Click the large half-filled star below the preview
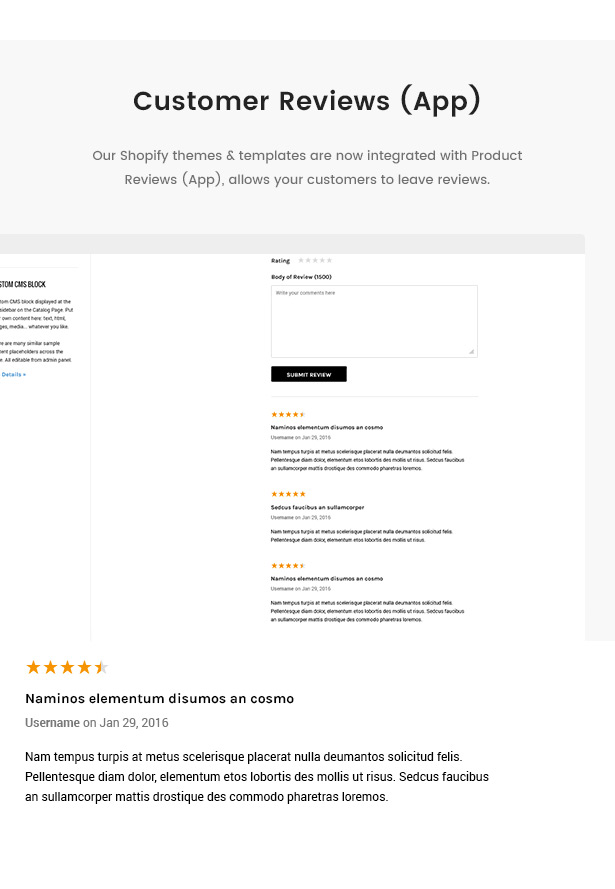 tap(101, 667)
